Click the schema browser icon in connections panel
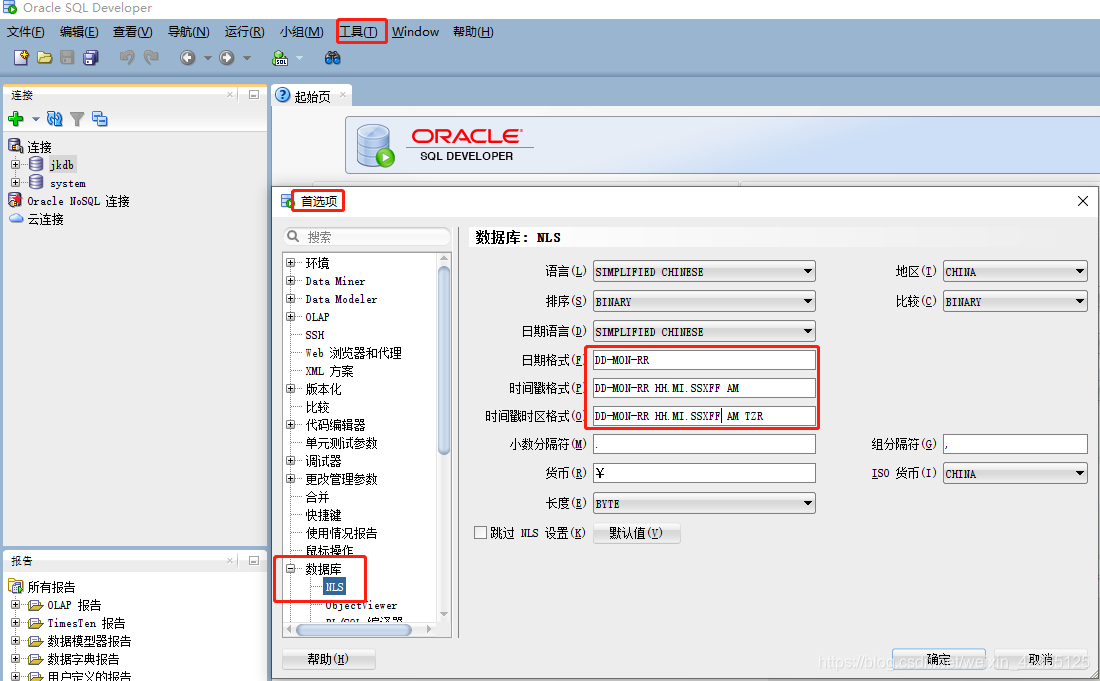The image size is (1100, 681). [100, 119]
